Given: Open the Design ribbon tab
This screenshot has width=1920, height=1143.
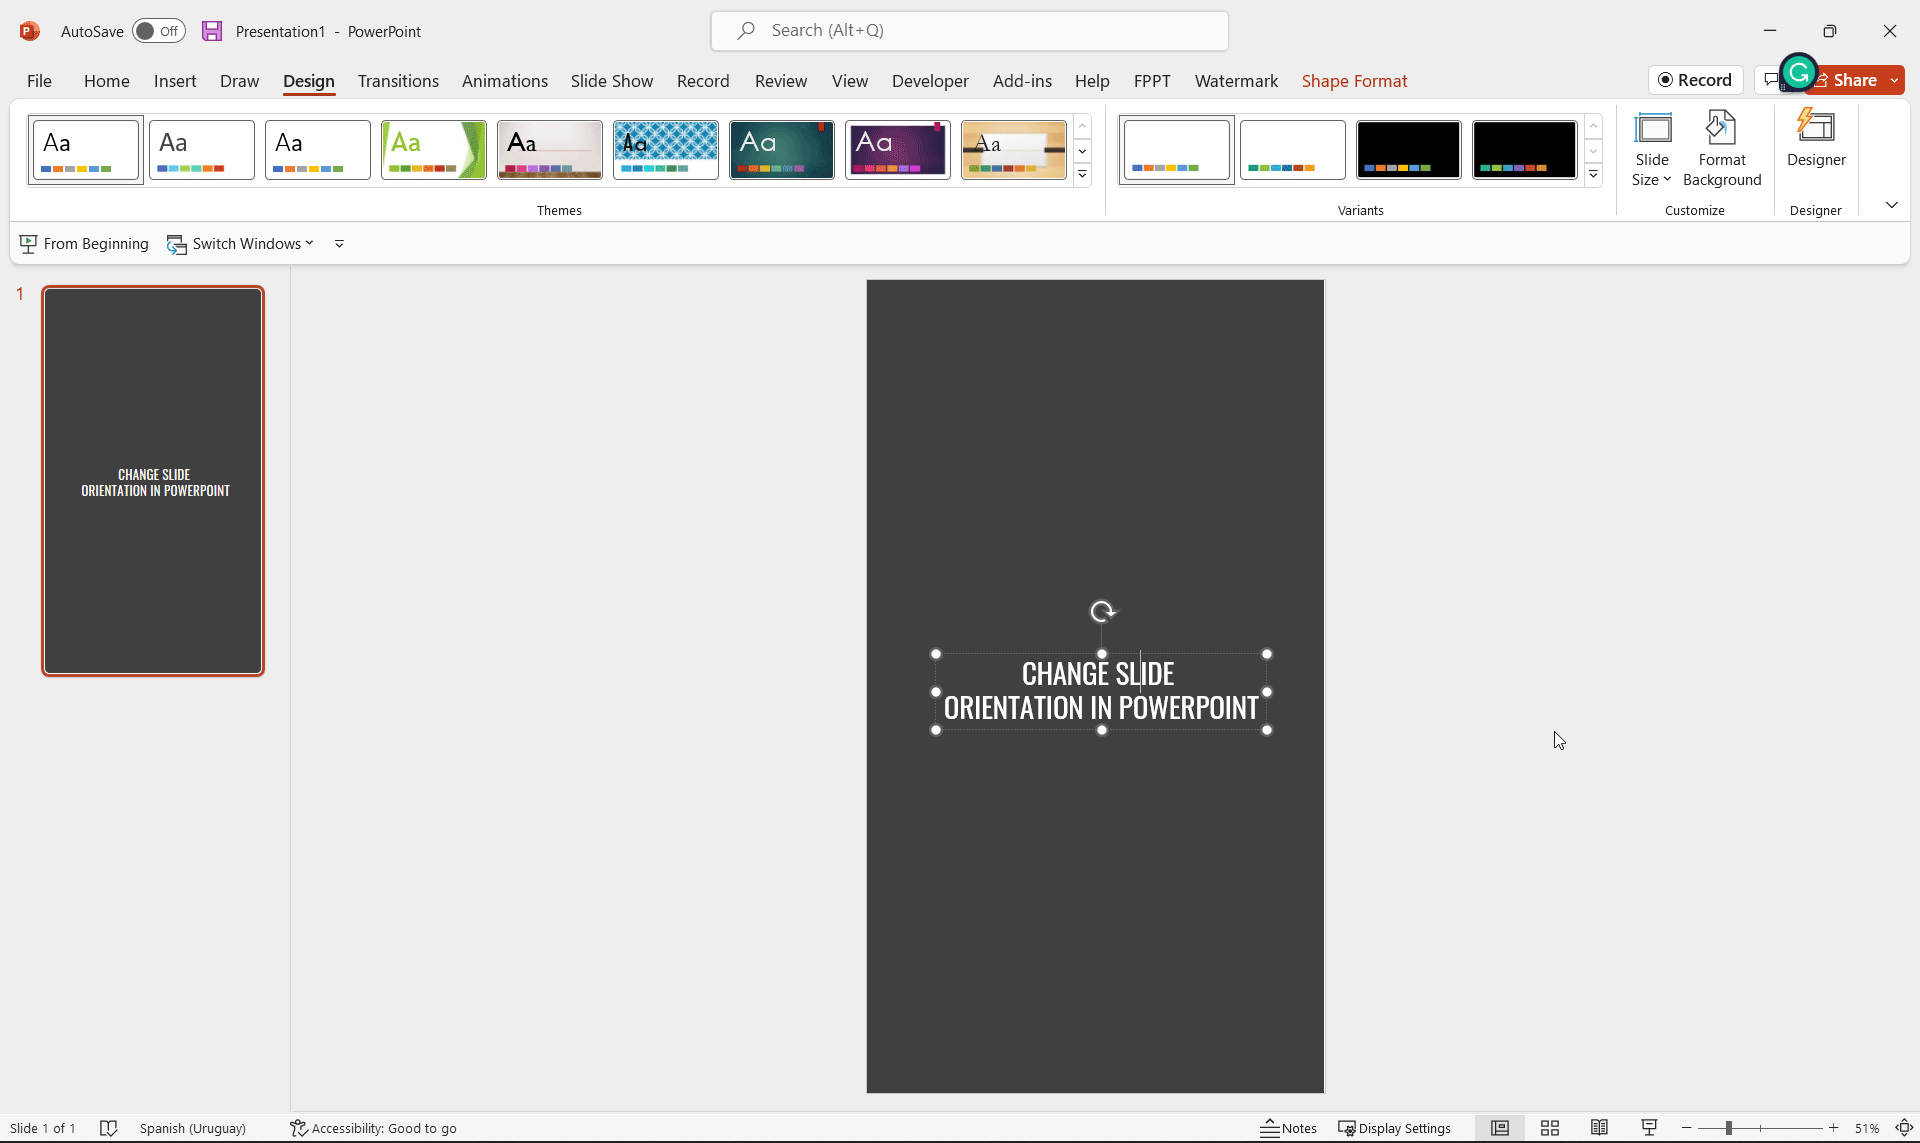Looking at the screenshot, I should 308,80.
